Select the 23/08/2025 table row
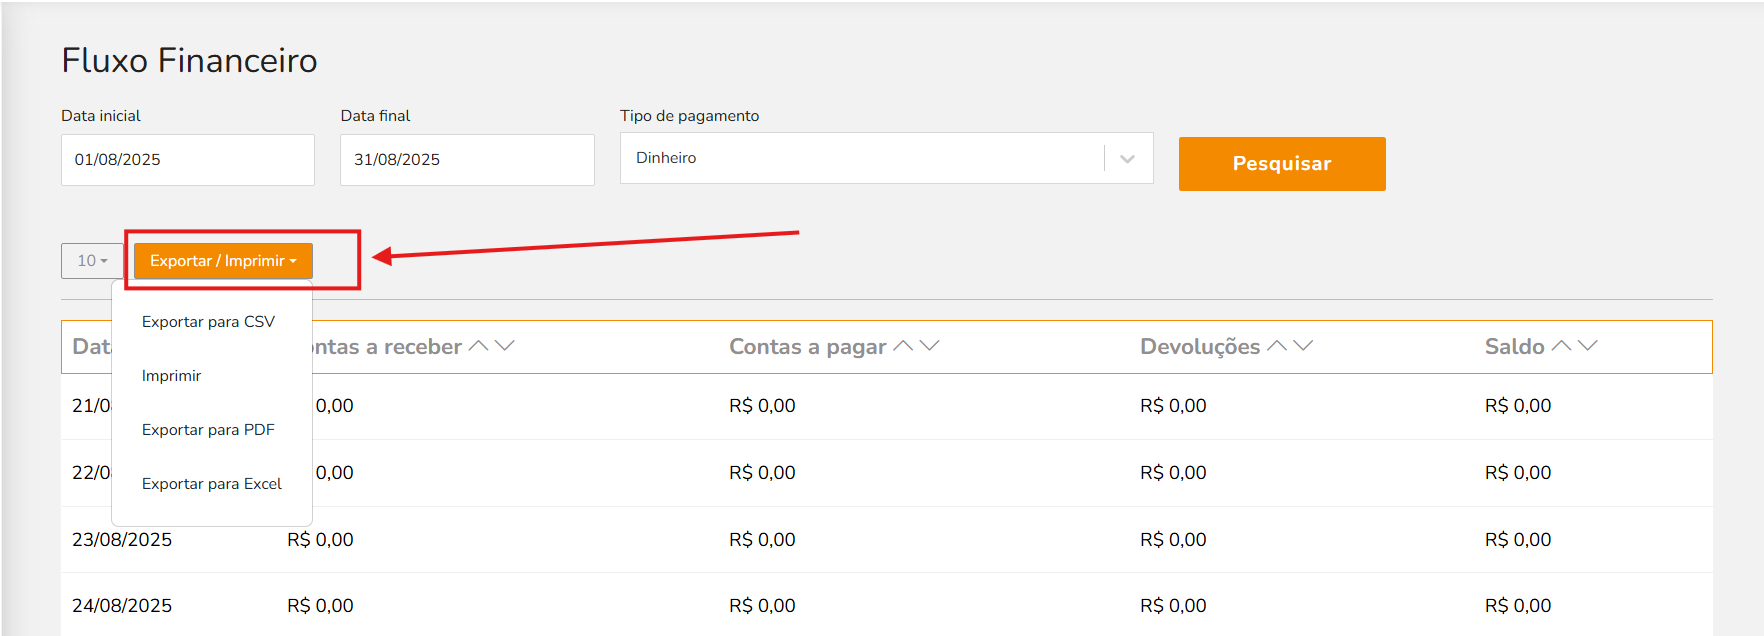Image resolution: width=1764 pixels, height=636 pixels. pos(886,540)
